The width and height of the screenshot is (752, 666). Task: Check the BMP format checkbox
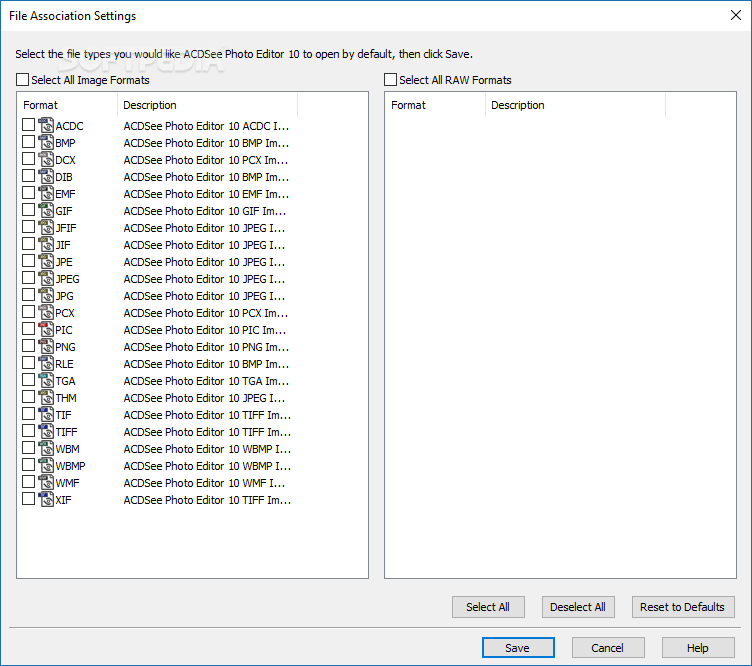tap(28, 141)
